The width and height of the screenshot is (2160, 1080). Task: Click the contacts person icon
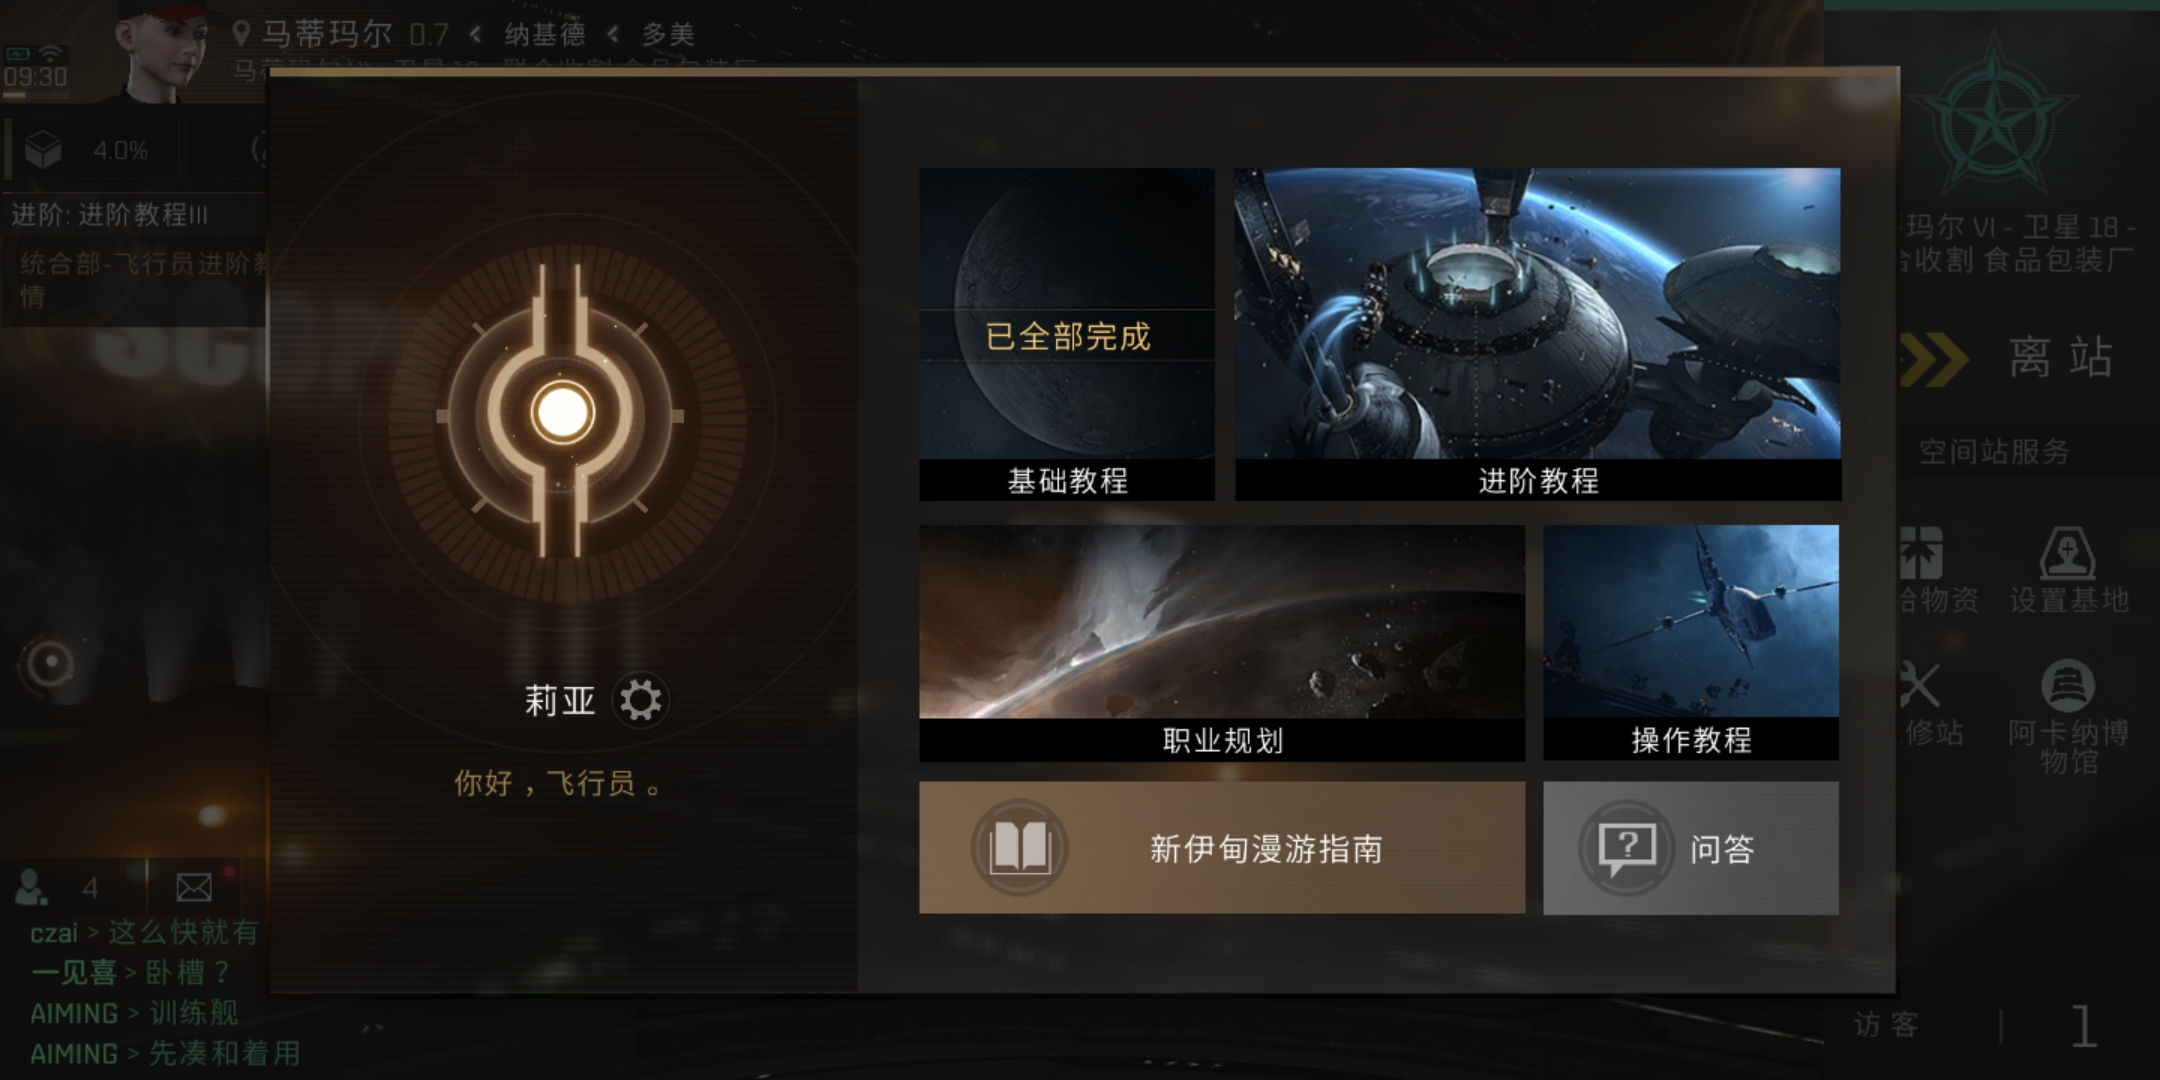[30, 887]
